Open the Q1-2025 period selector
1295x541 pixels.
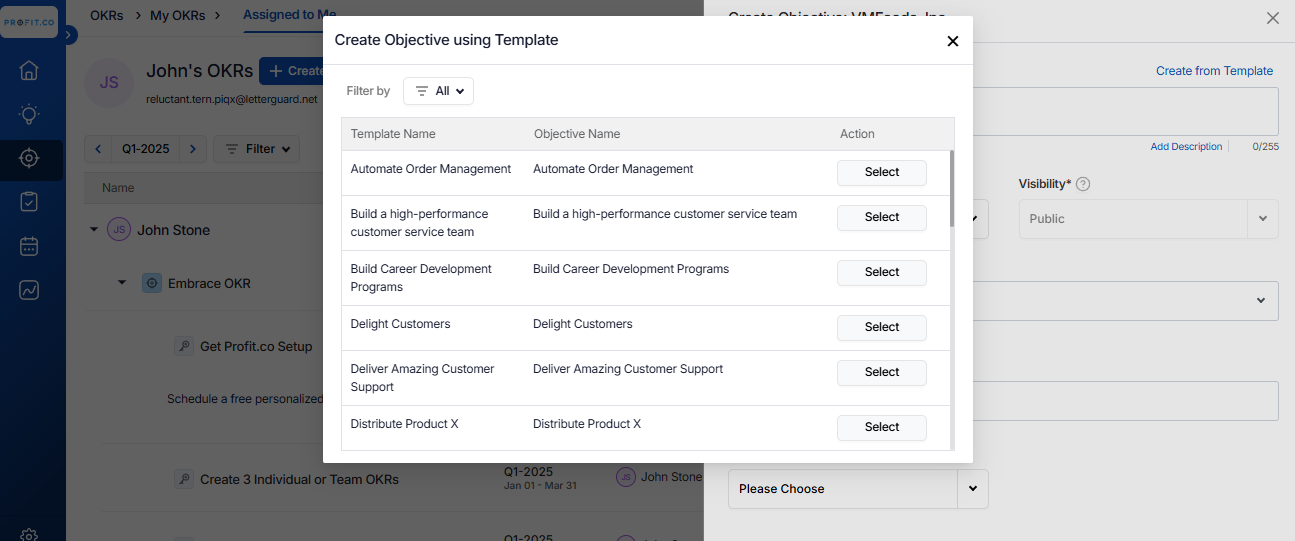146,149
